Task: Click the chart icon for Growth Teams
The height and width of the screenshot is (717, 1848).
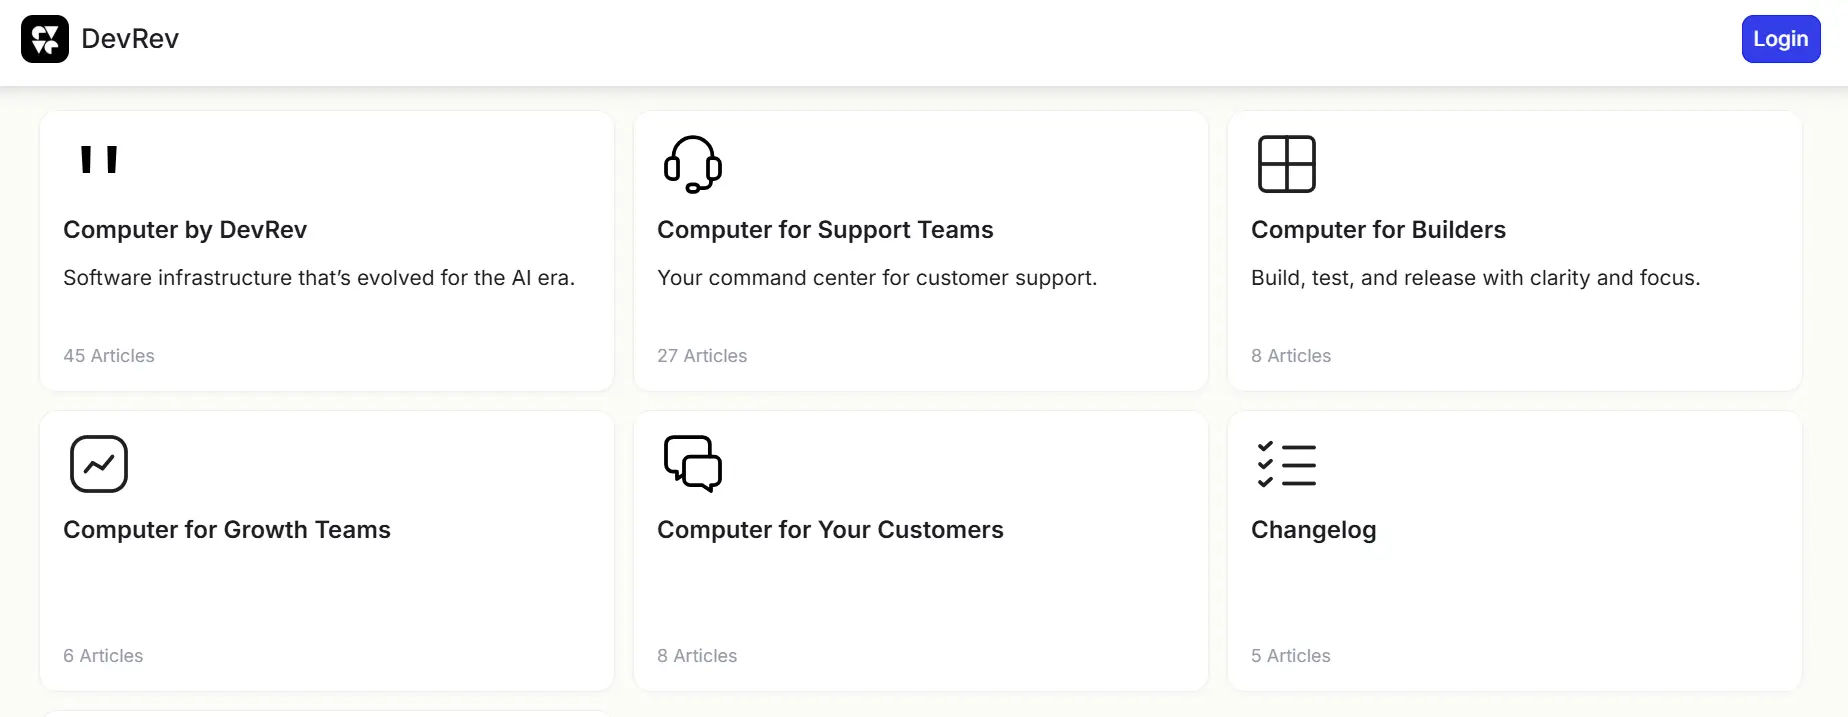Action: click(99, 464)
